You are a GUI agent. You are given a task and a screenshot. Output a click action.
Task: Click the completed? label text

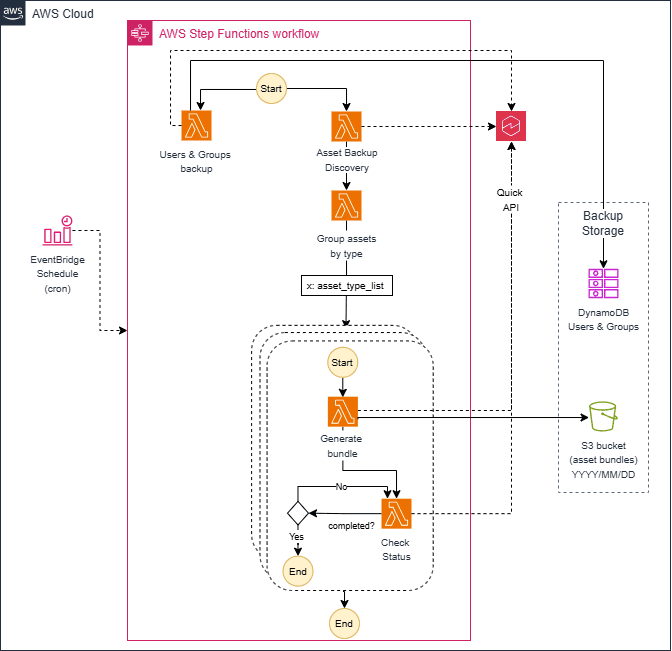351,526
